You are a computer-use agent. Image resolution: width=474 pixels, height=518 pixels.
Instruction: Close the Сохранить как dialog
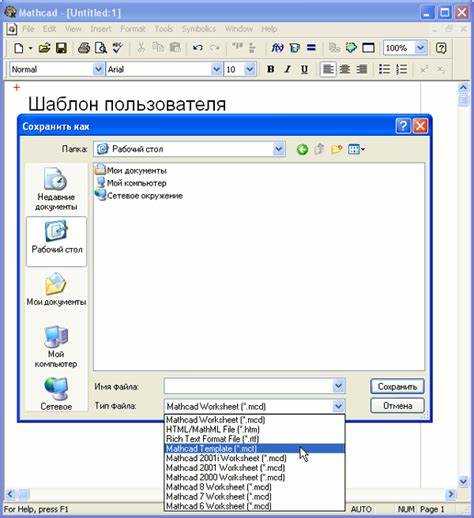coord(420,126)
